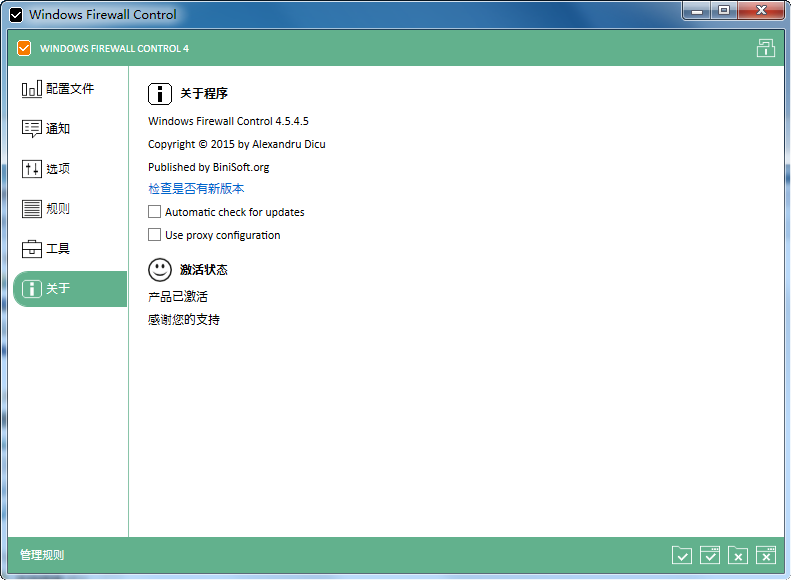The width and height of the screenshot is (792, 581).
Task: Click the window with X icon
Action: 766,555
